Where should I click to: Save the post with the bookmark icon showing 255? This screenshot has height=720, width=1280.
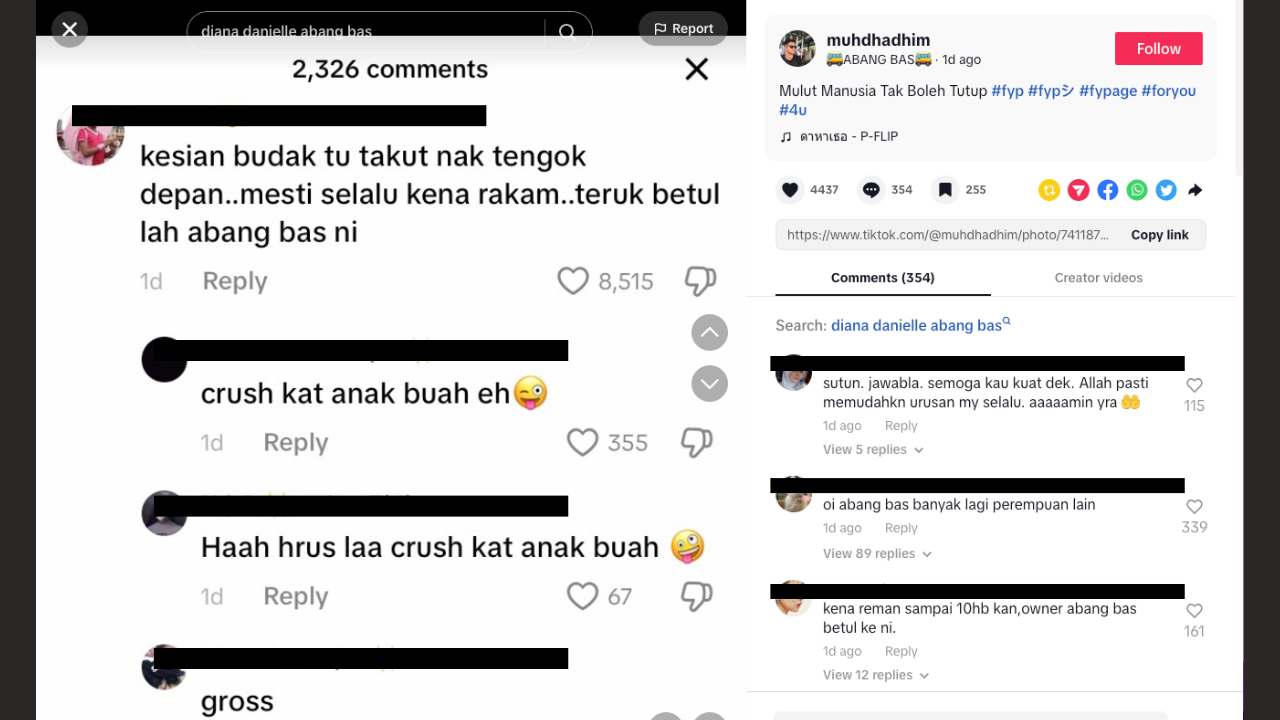coord(945,190)
